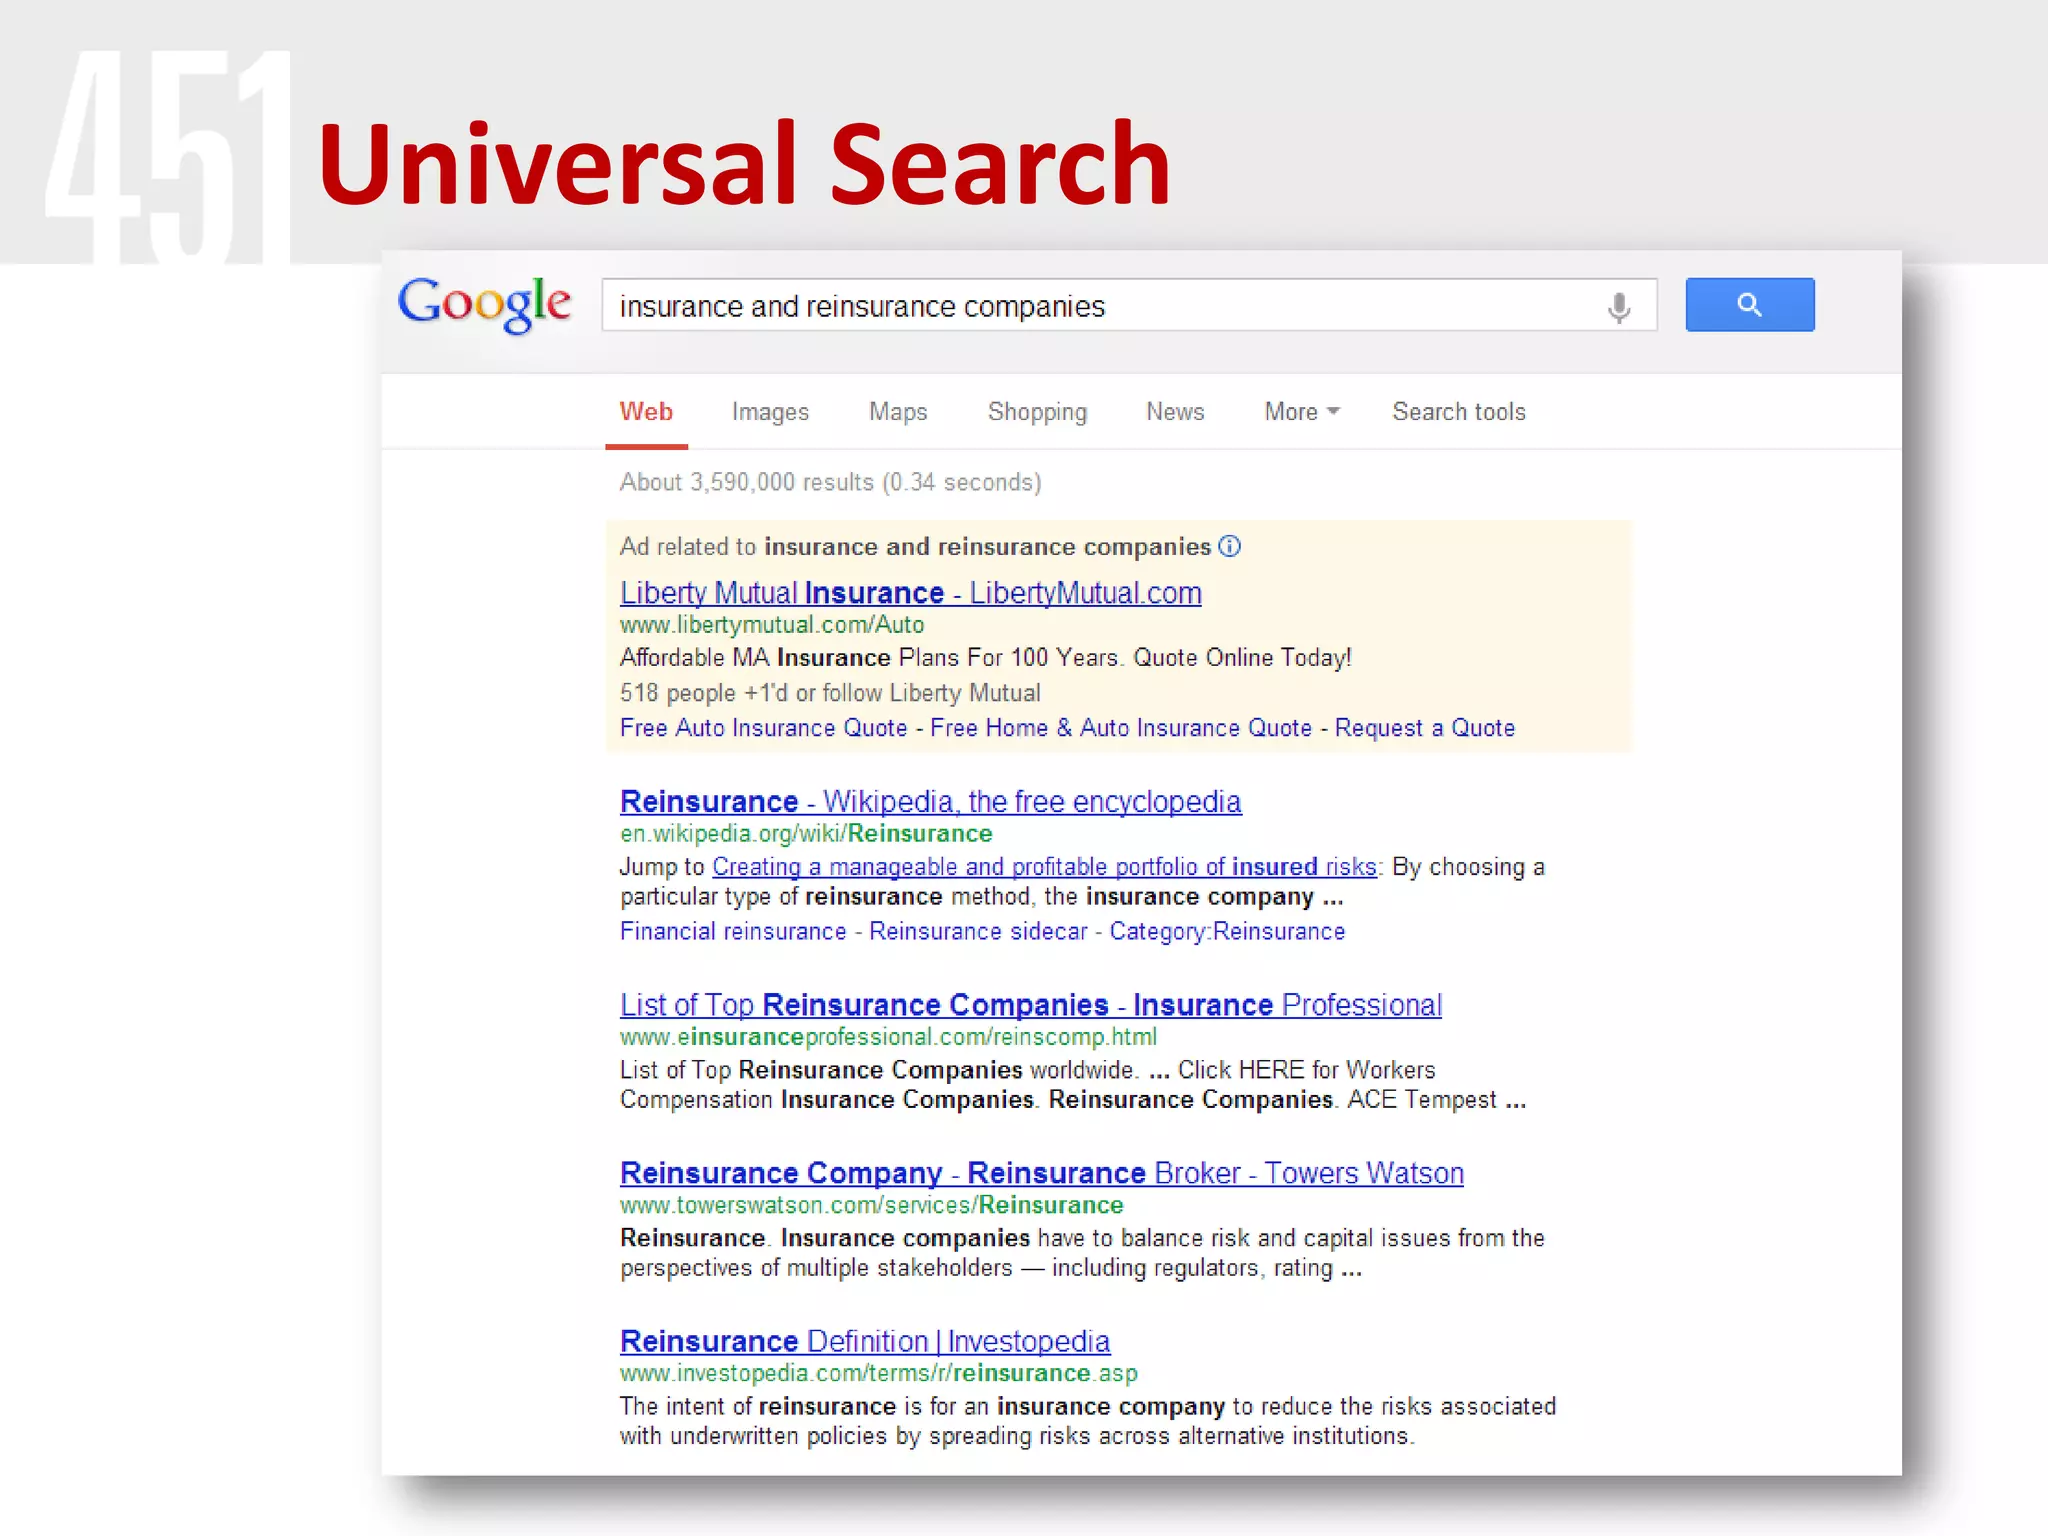This screenshot has width=2048, height=1536.
Task: Open Category:Reinsurance sitelink
Action: click(1227, 932)
